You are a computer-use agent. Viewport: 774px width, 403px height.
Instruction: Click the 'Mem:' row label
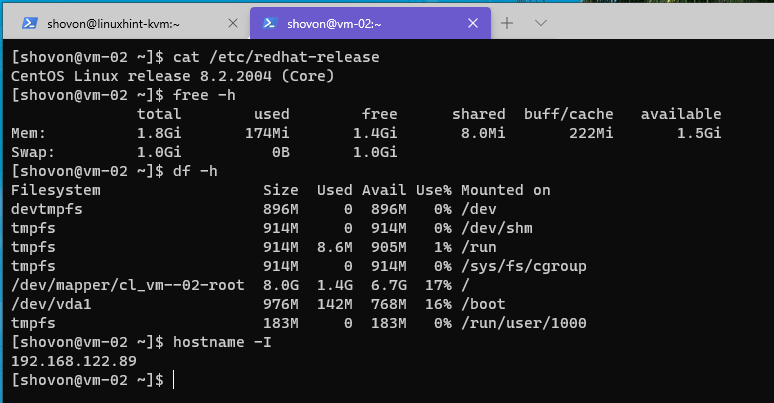29,133
